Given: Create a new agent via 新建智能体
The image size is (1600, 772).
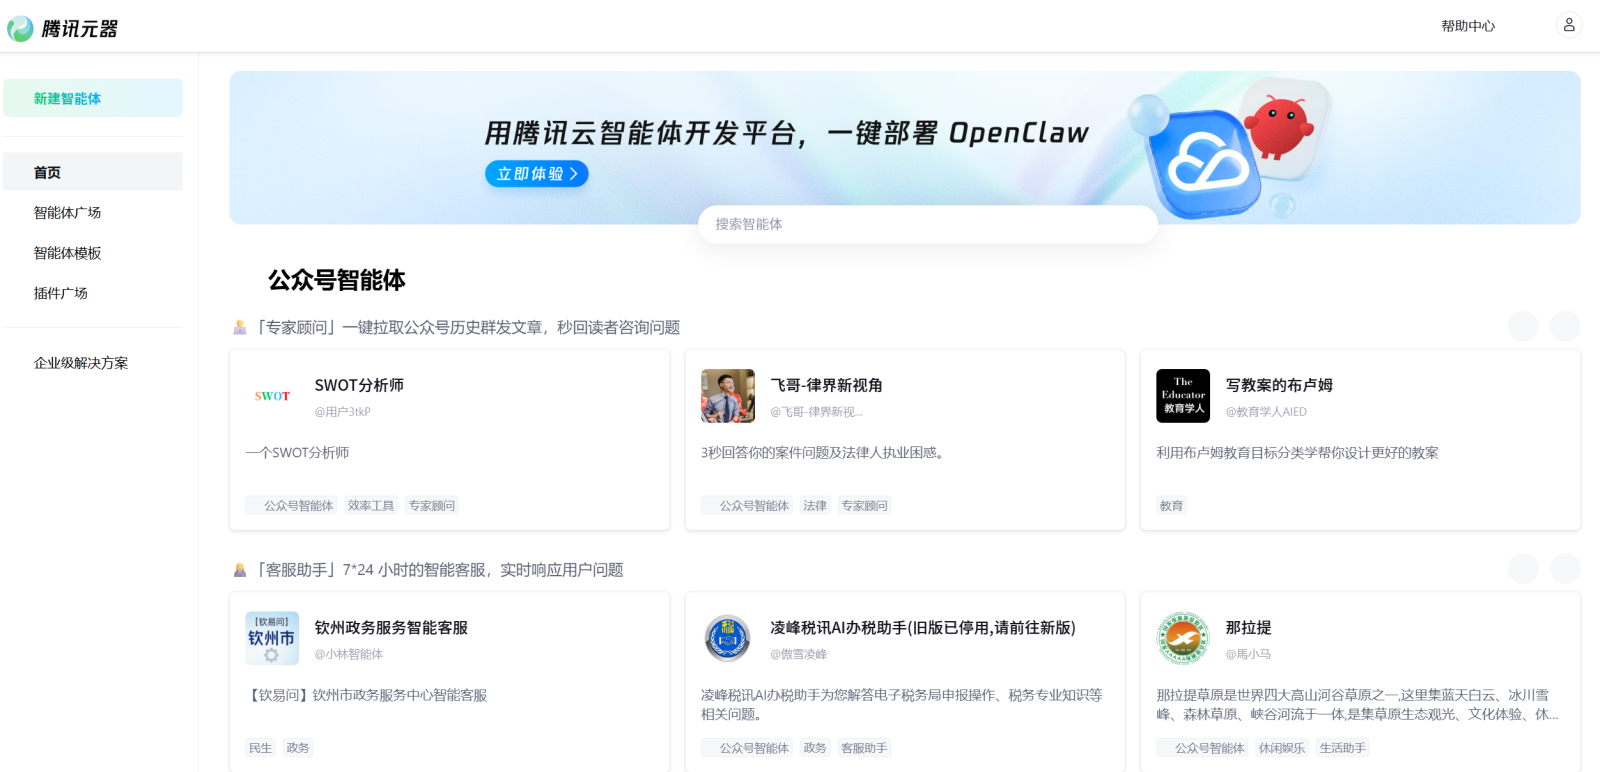Looking at the screenshot, I should tap(93, 98).
